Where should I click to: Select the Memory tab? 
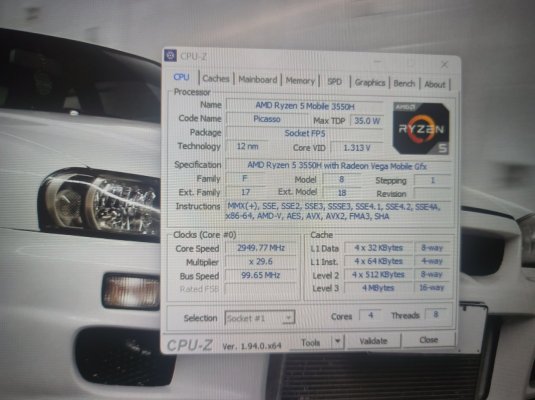click(300, 81)
